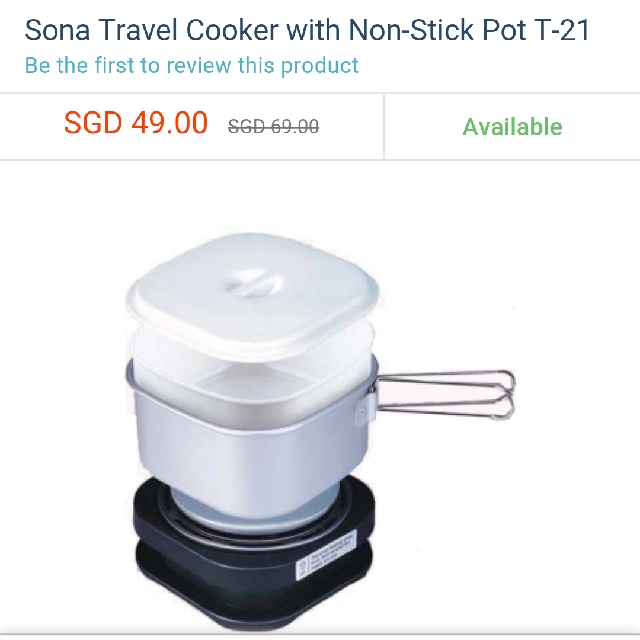Screen dimensions: 640x640
Task: Select the SGD 49.00 sale price
Action: click(136, 122)
